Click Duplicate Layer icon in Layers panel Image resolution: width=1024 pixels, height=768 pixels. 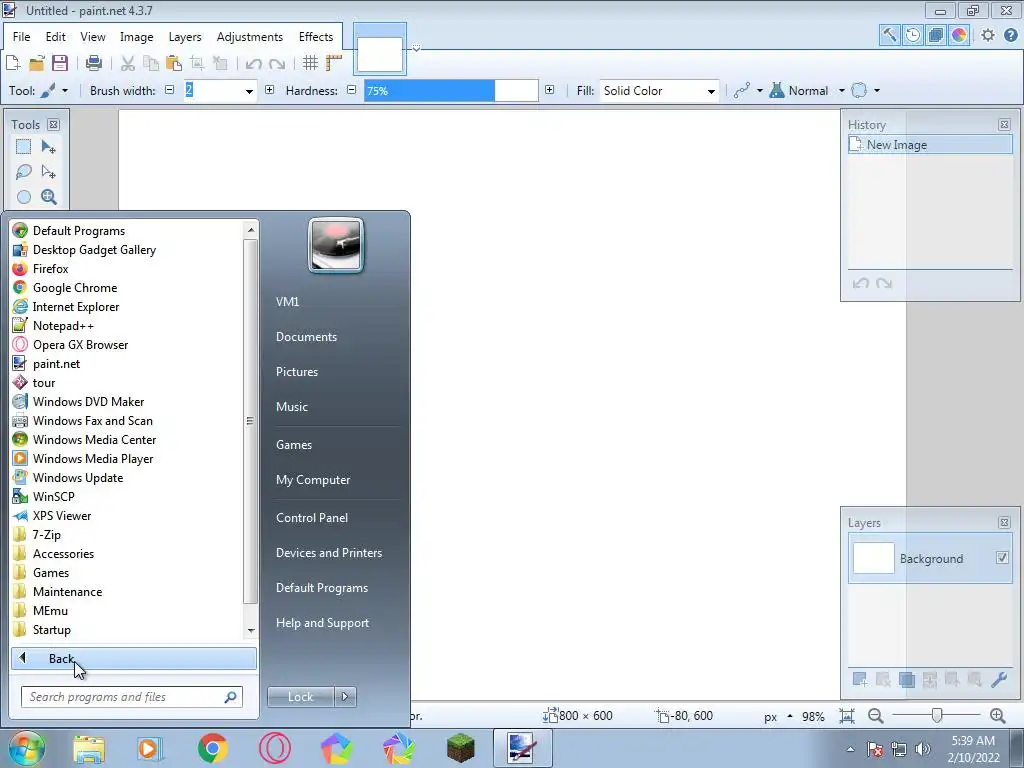pyautogui.click(x=906, y=680)
